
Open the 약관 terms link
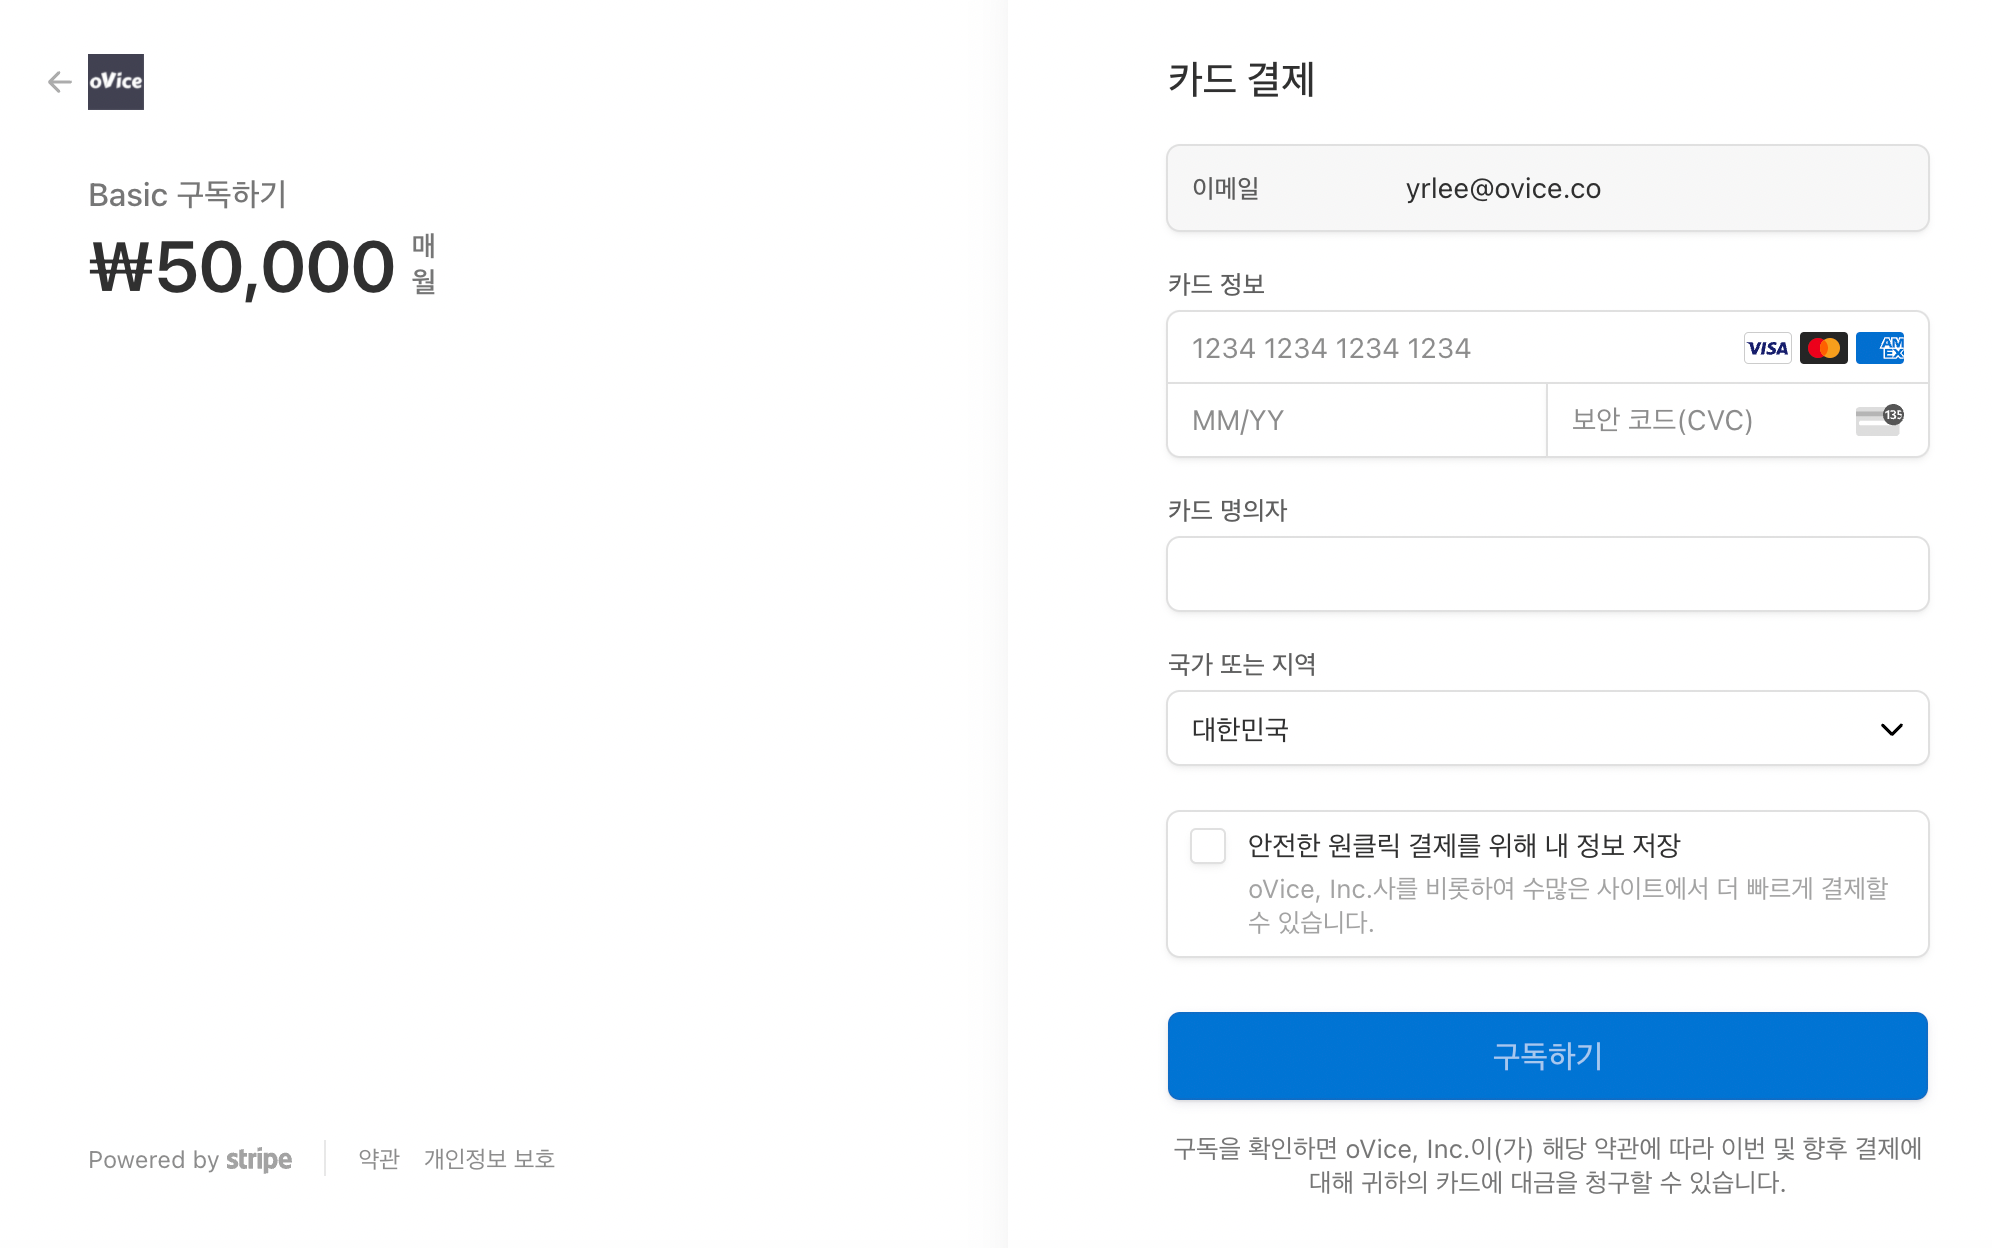(379, 1159)
